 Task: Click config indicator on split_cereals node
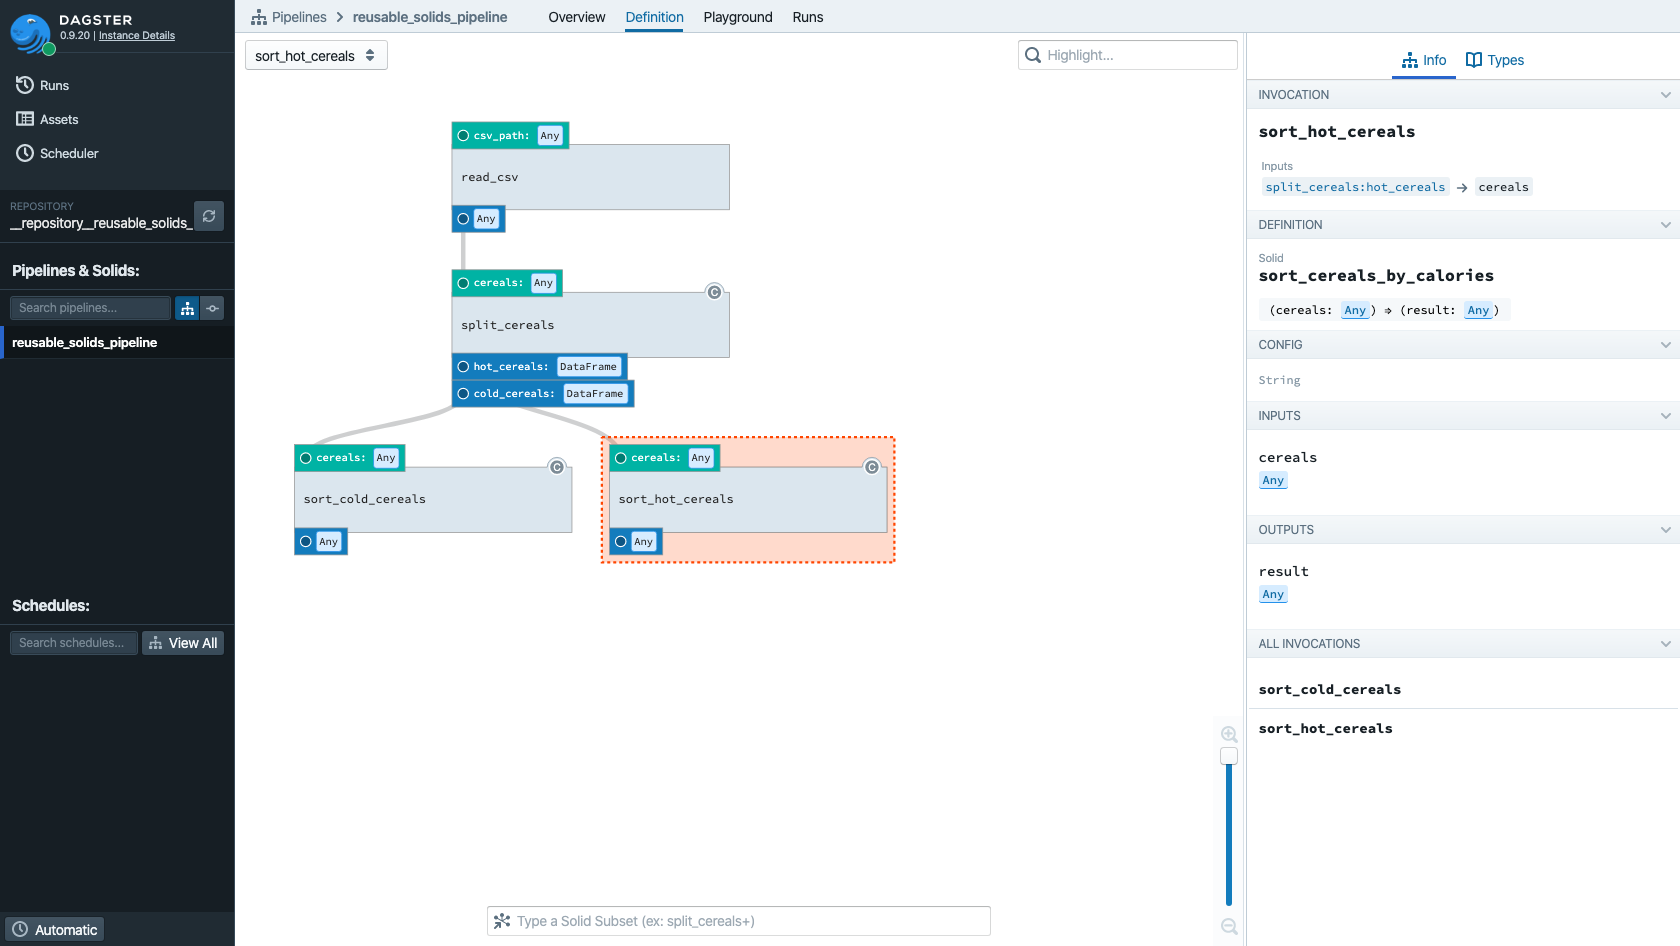pyautogui.click(x=714, y=292)
